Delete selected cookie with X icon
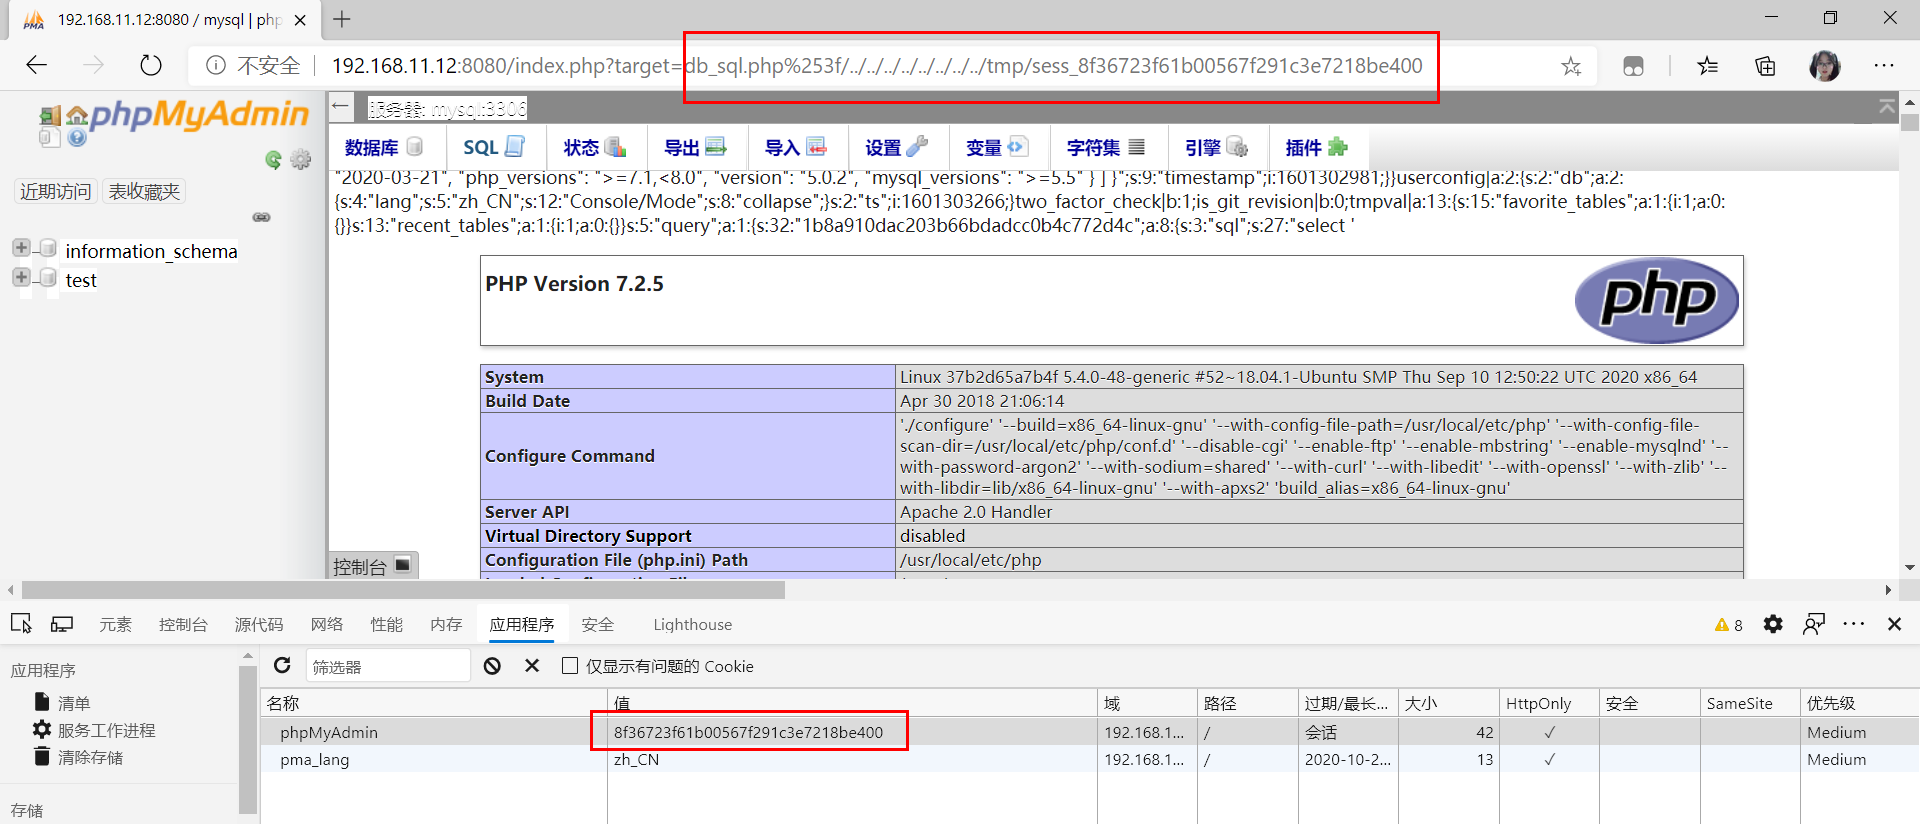Screen dimensions: 1920x824 tap(532, 665)
